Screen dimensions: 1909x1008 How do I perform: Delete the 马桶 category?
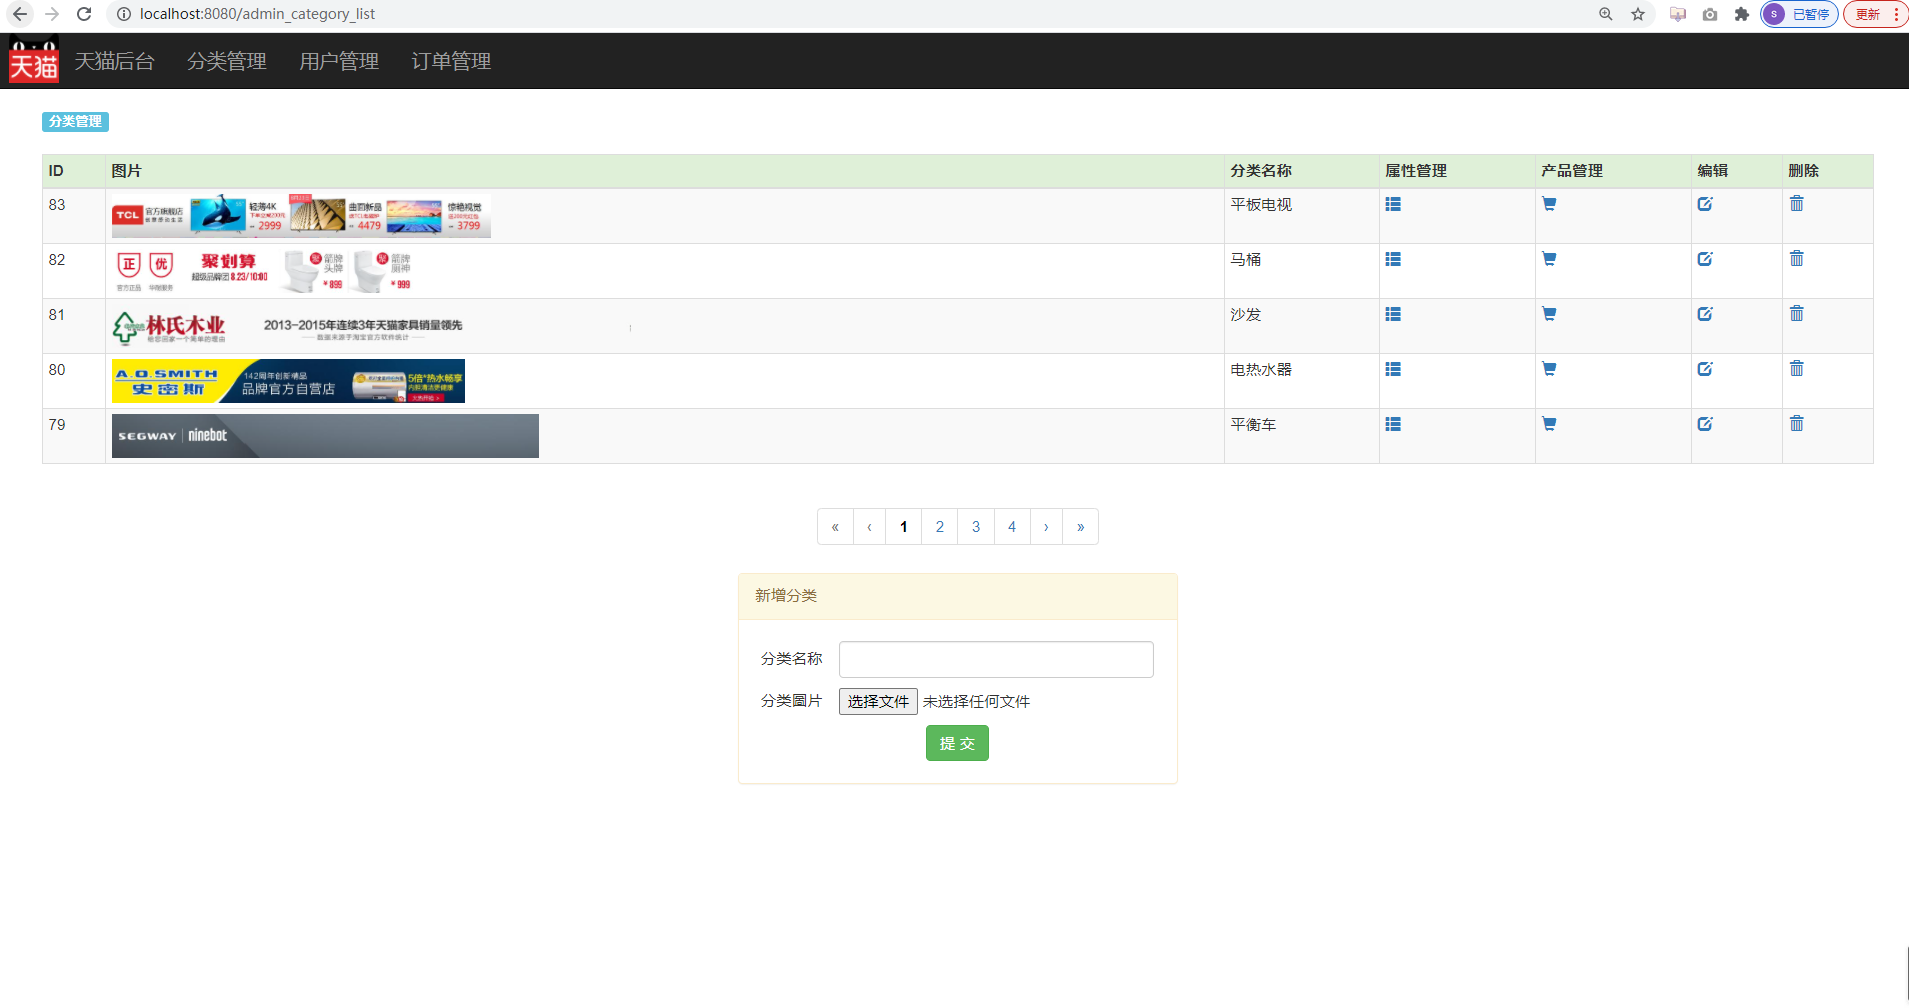(x=1797, y=259)
